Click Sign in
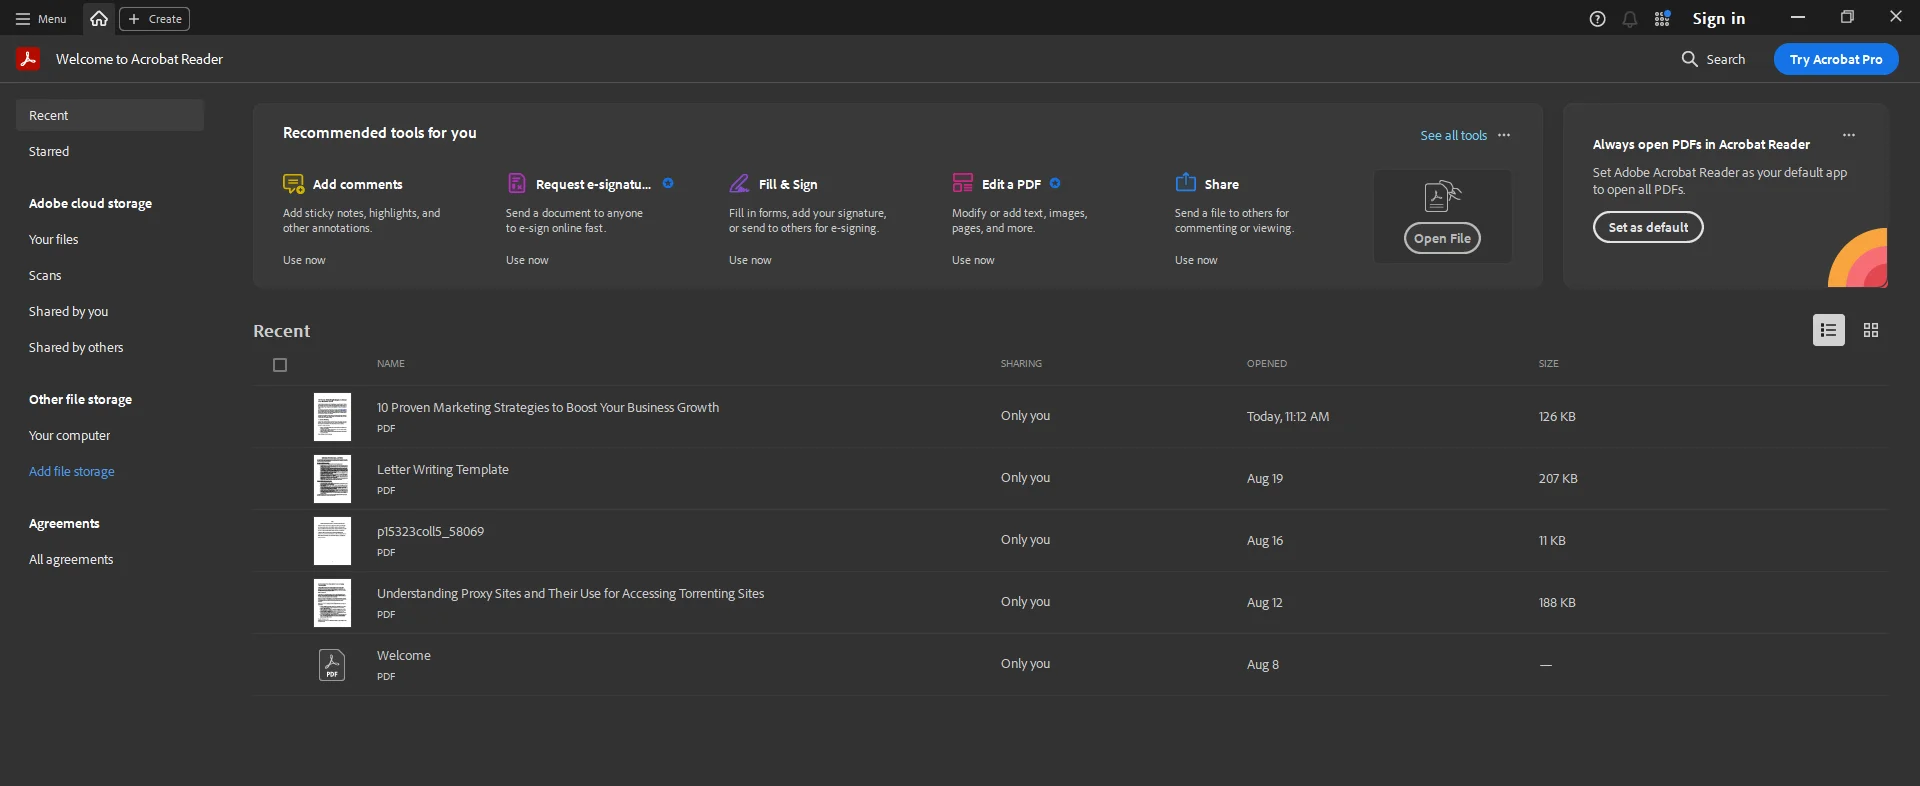 pos(1718,19)
